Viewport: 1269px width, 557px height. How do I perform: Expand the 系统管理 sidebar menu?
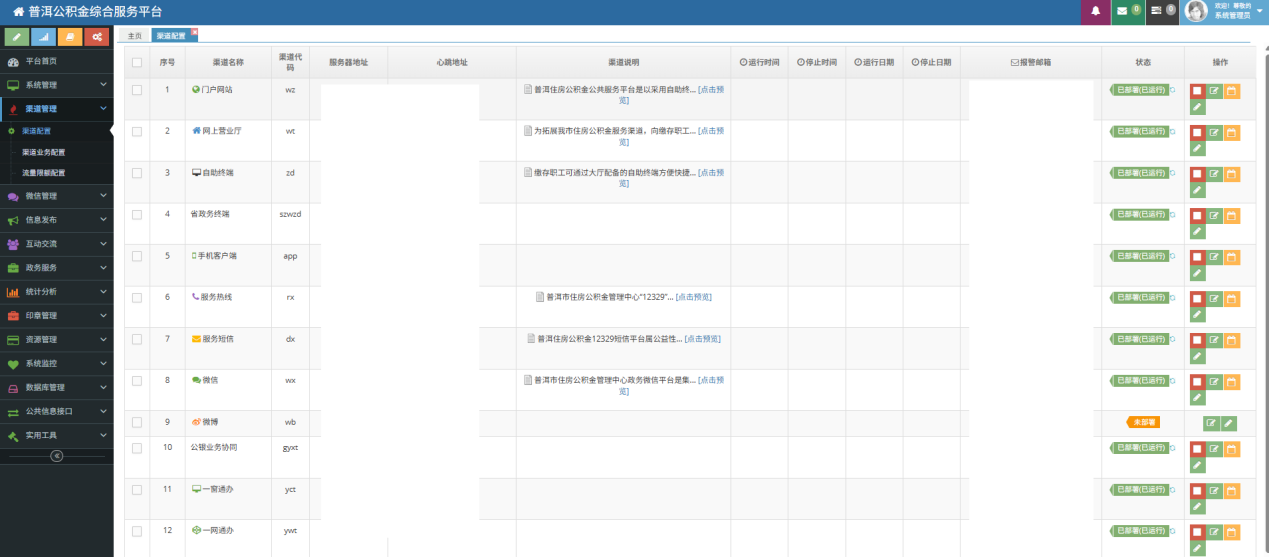tap(56, 85)
